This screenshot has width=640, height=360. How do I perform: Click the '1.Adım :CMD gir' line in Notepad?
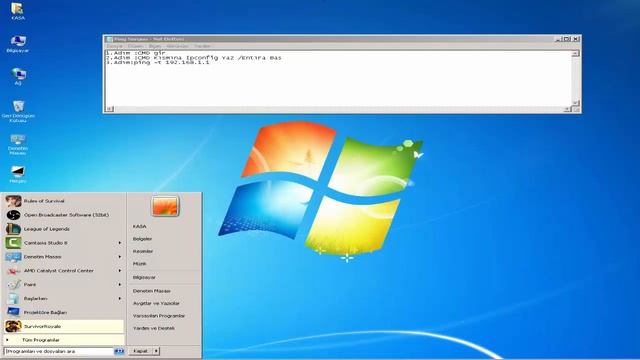pyautogui.click(x=136, y=53)
